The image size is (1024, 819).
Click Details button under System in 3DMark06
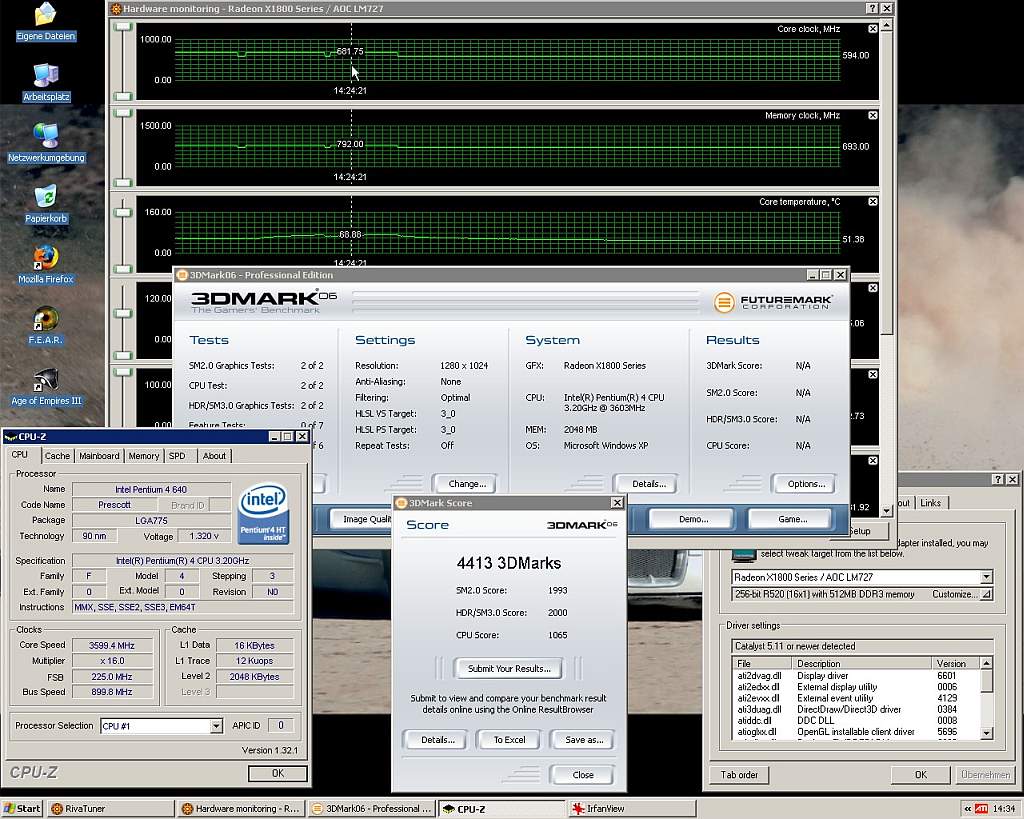point(648,484)
